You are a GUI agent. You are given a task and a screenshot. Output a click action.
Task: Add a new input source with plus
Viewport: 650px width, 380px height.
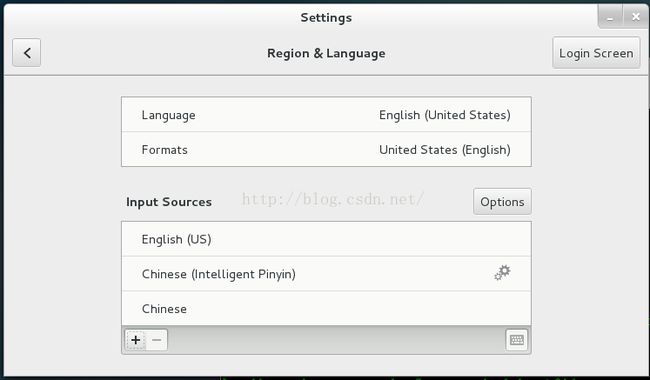tap(136, 340)
